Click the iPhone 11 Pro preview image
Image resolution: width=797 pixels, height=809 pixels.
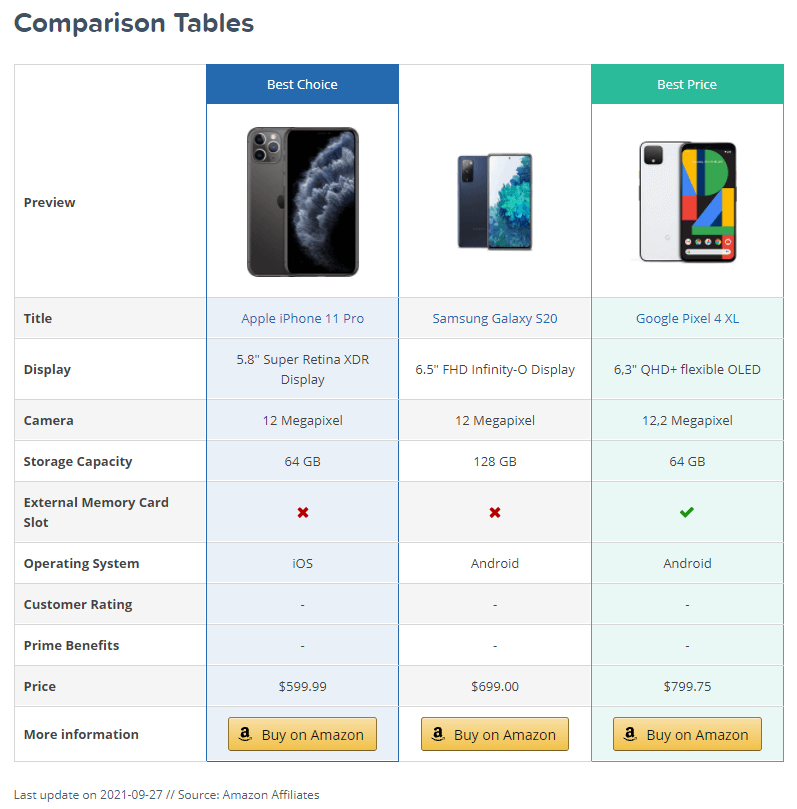point(302,200)
